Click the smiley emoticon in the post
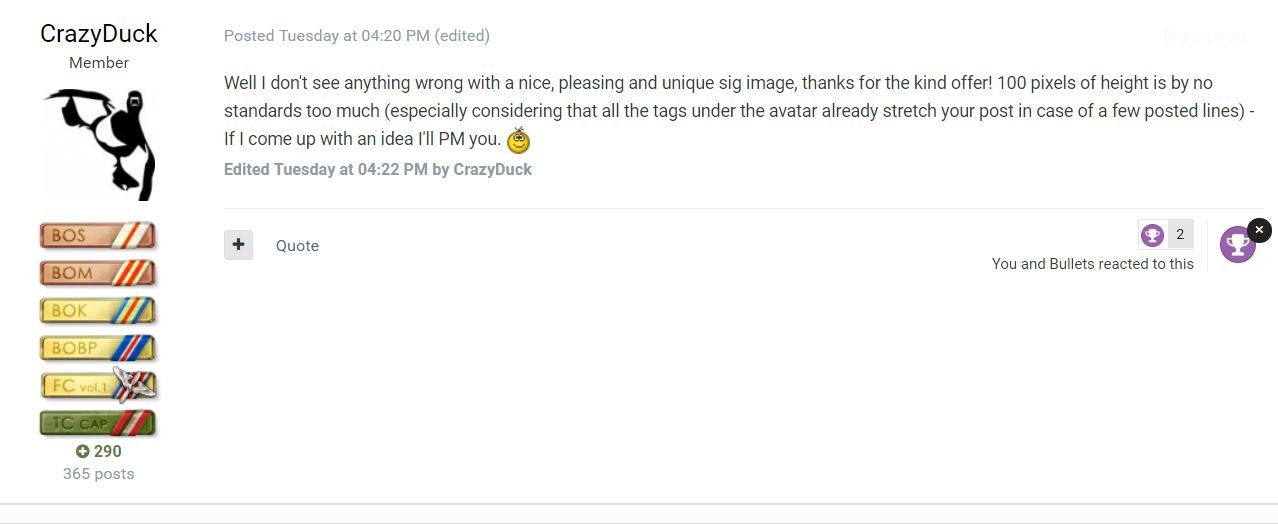The width and height of the screenshot is (1278, 524). click(x=518, y=141)
